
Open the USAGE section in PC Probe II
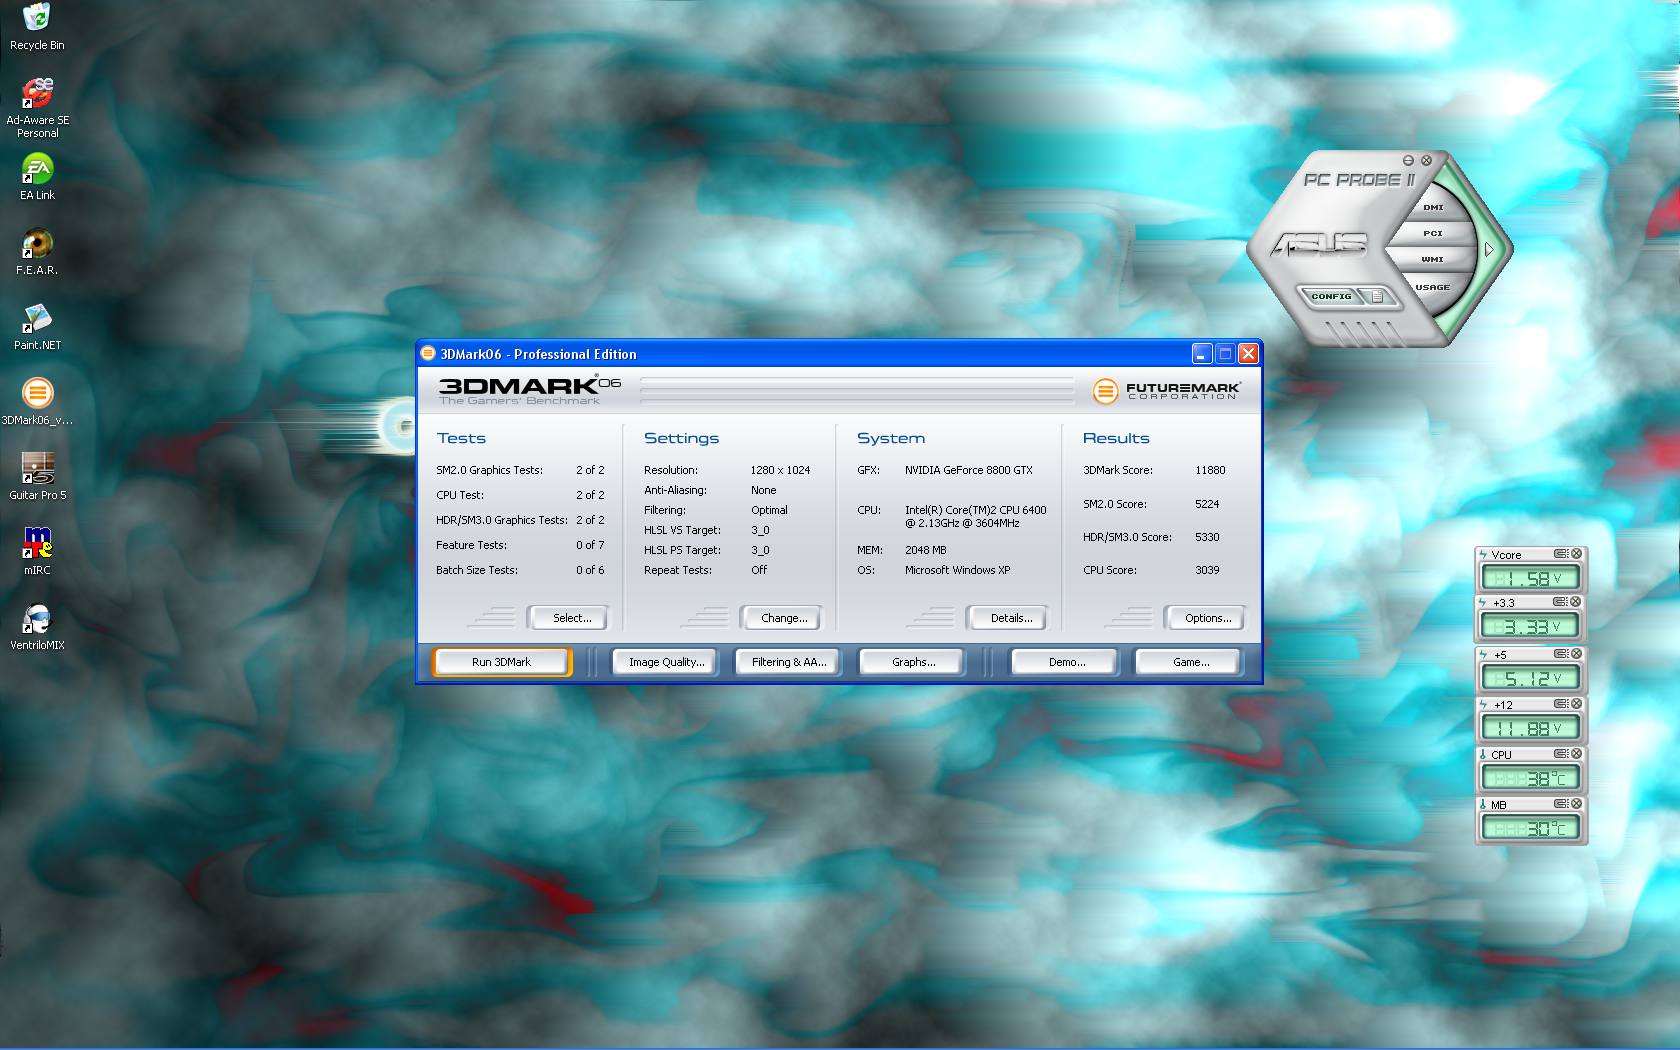1432,287
